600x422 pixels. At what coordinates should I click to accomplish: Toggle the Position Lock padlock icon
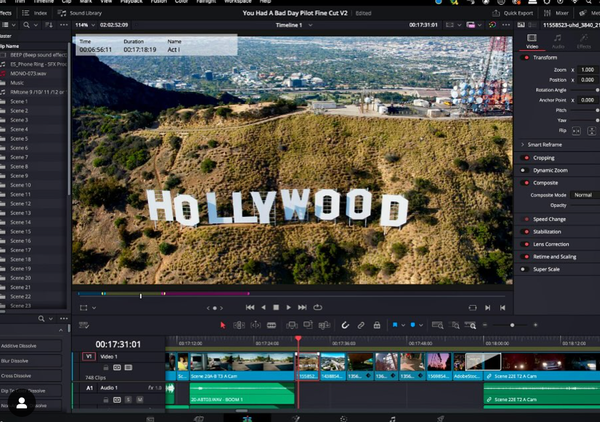point(377,325)
